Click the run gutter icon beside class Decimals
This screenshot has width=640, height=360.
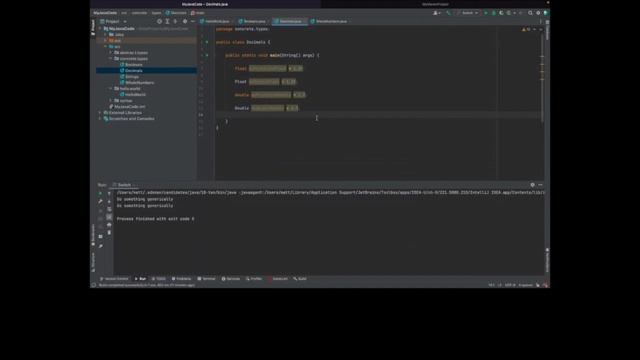(x=207, y=42)
